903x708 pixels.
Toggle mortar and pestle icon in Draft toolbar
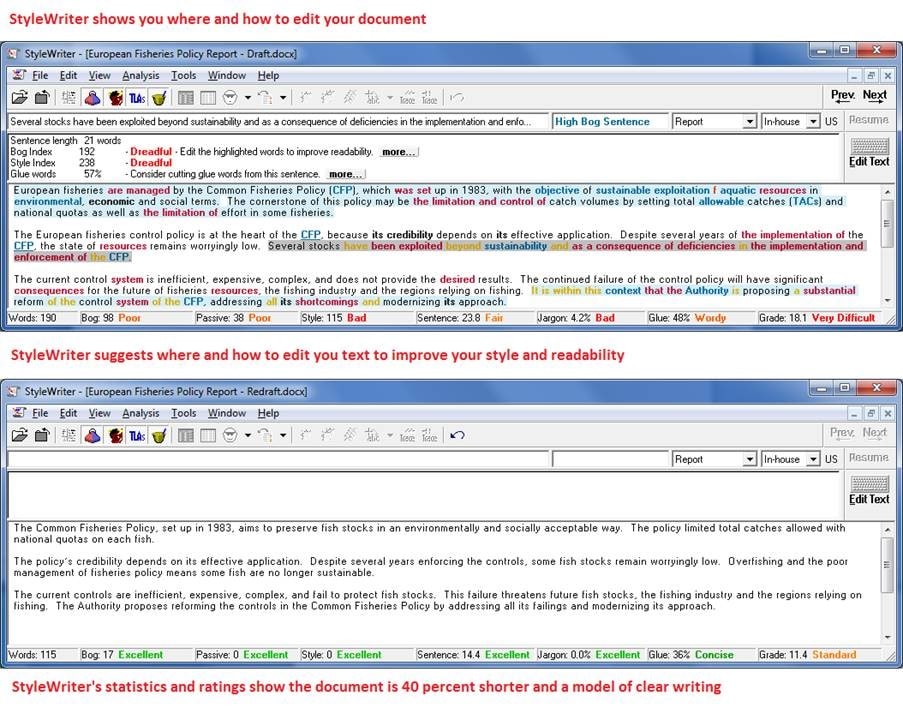pyautogui.click(x=160, y=98)
